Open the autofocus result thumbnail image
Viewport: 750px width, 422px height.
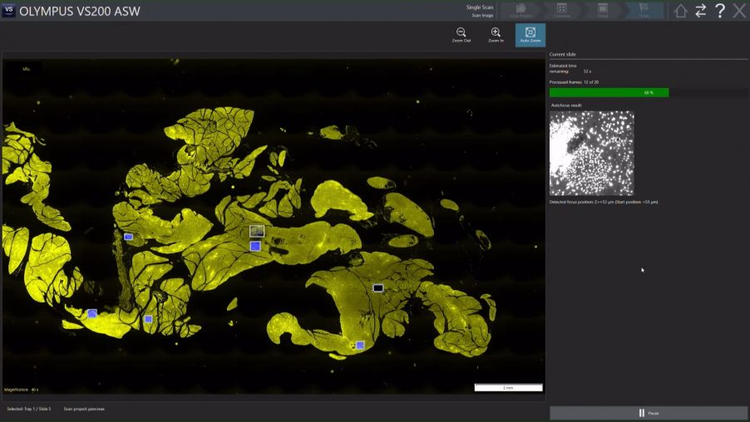(x=591, y=153)
